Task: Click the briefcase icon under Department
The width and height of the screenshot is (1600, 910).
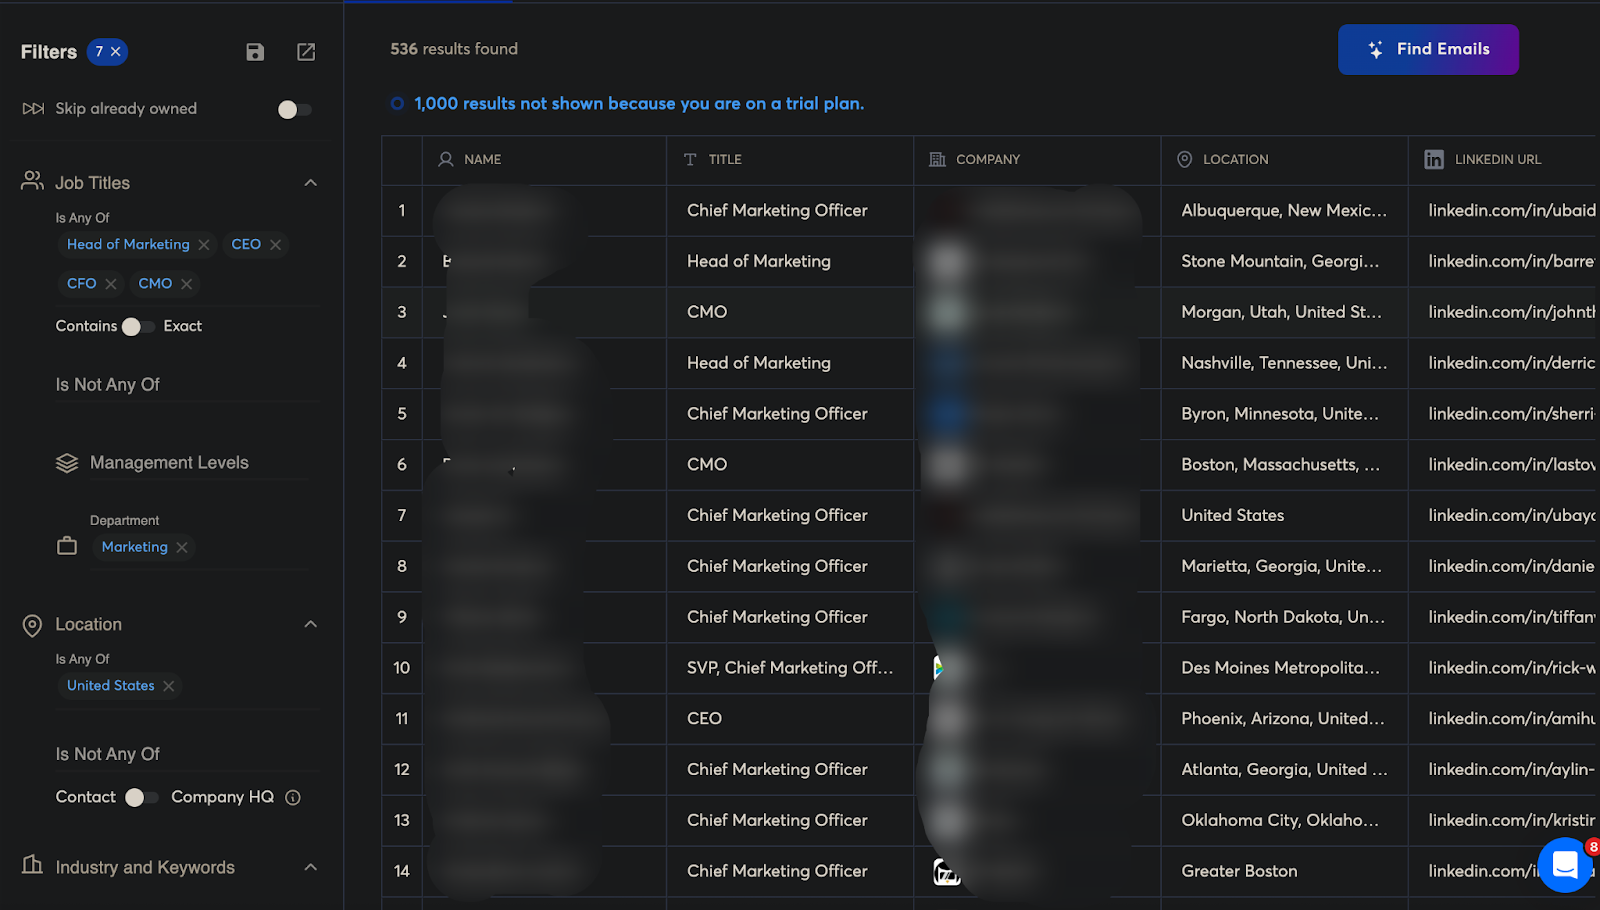Action: click(x=67, y=546)
